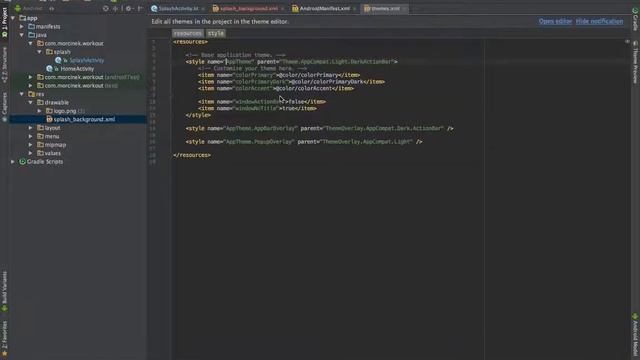Screen dimensions: 640x360
Task: Collapse the res folder
Action: 22,94
